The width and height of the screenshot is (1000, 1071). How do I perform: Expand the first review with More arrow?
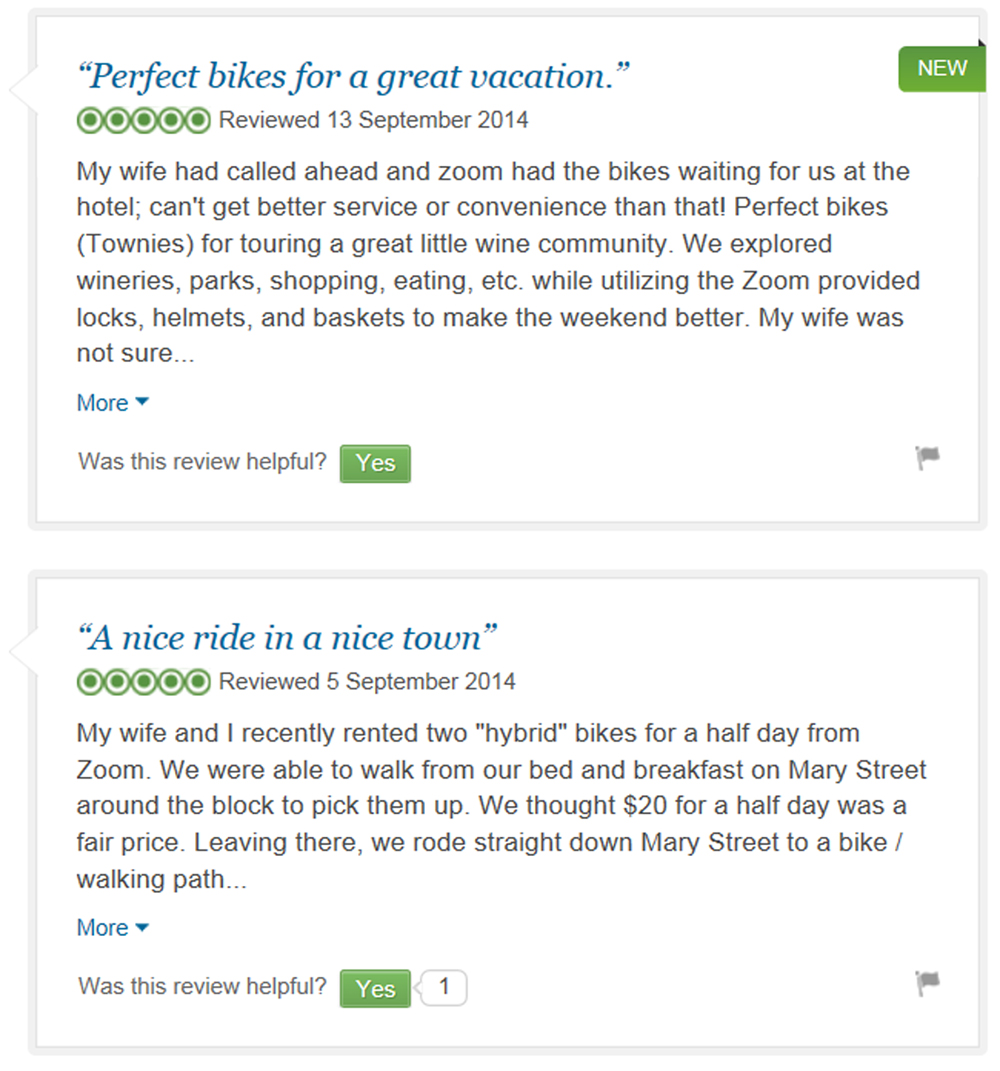(113, 402)
